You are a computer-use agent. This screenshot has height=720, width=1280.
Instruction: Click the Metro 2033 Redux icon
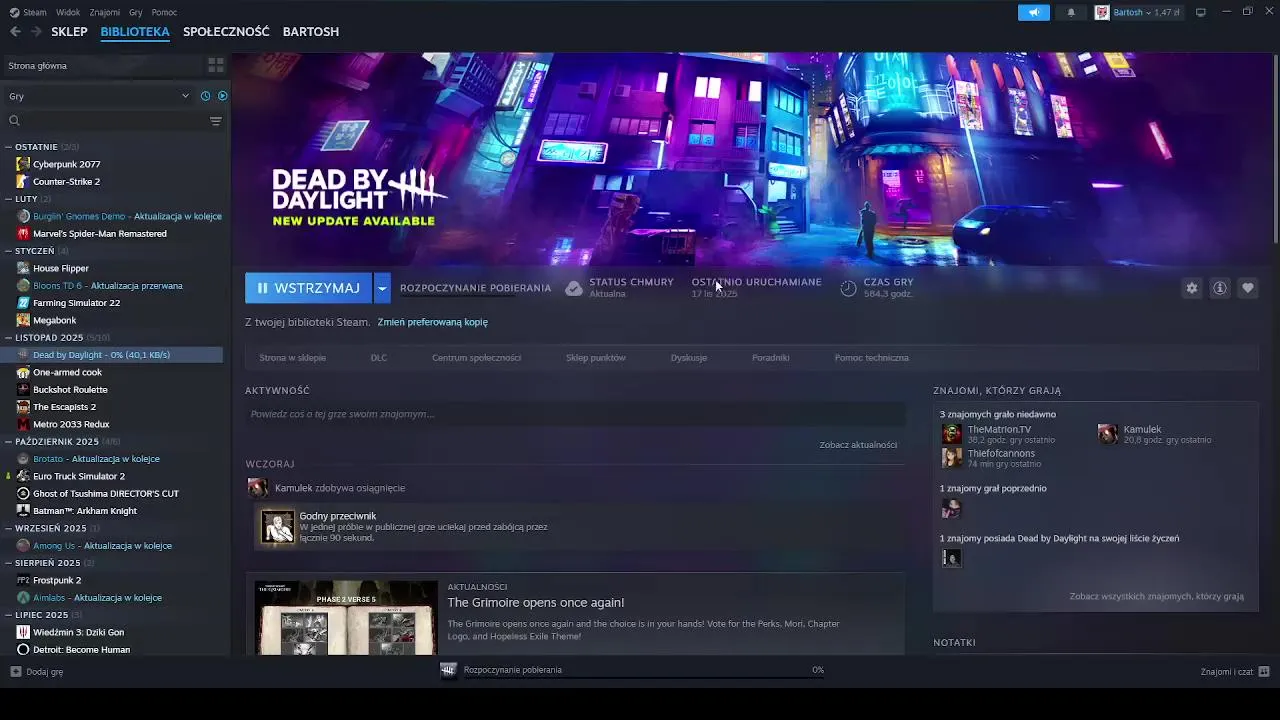(x=24, y=424)
